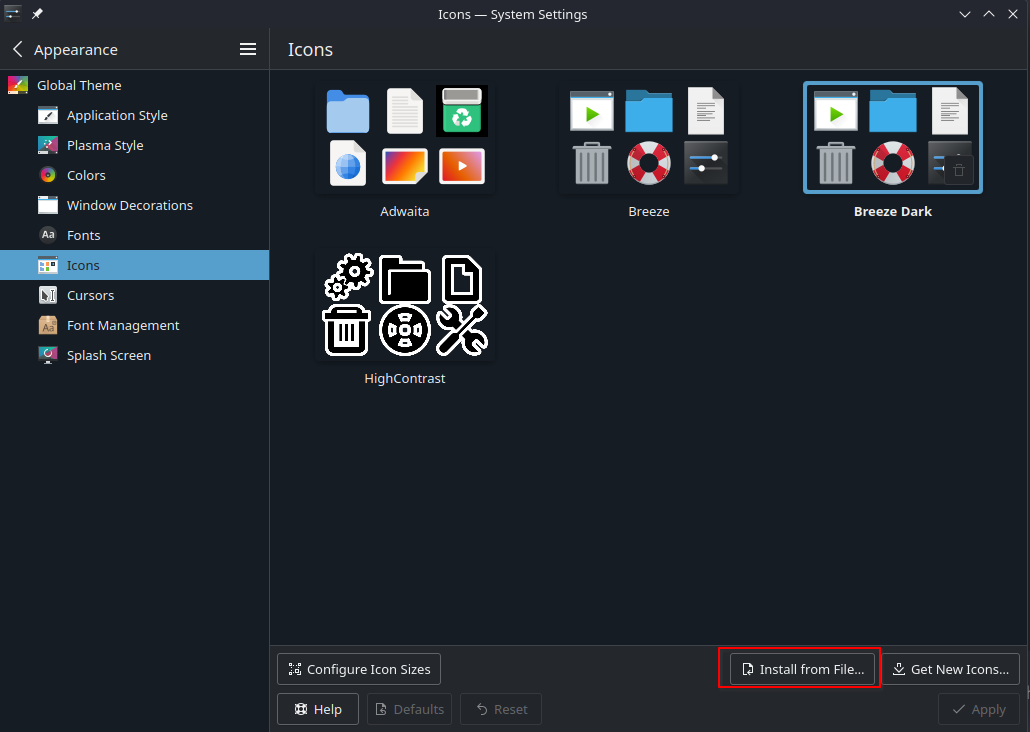Click the Splash Screen icon

point(48,355)
